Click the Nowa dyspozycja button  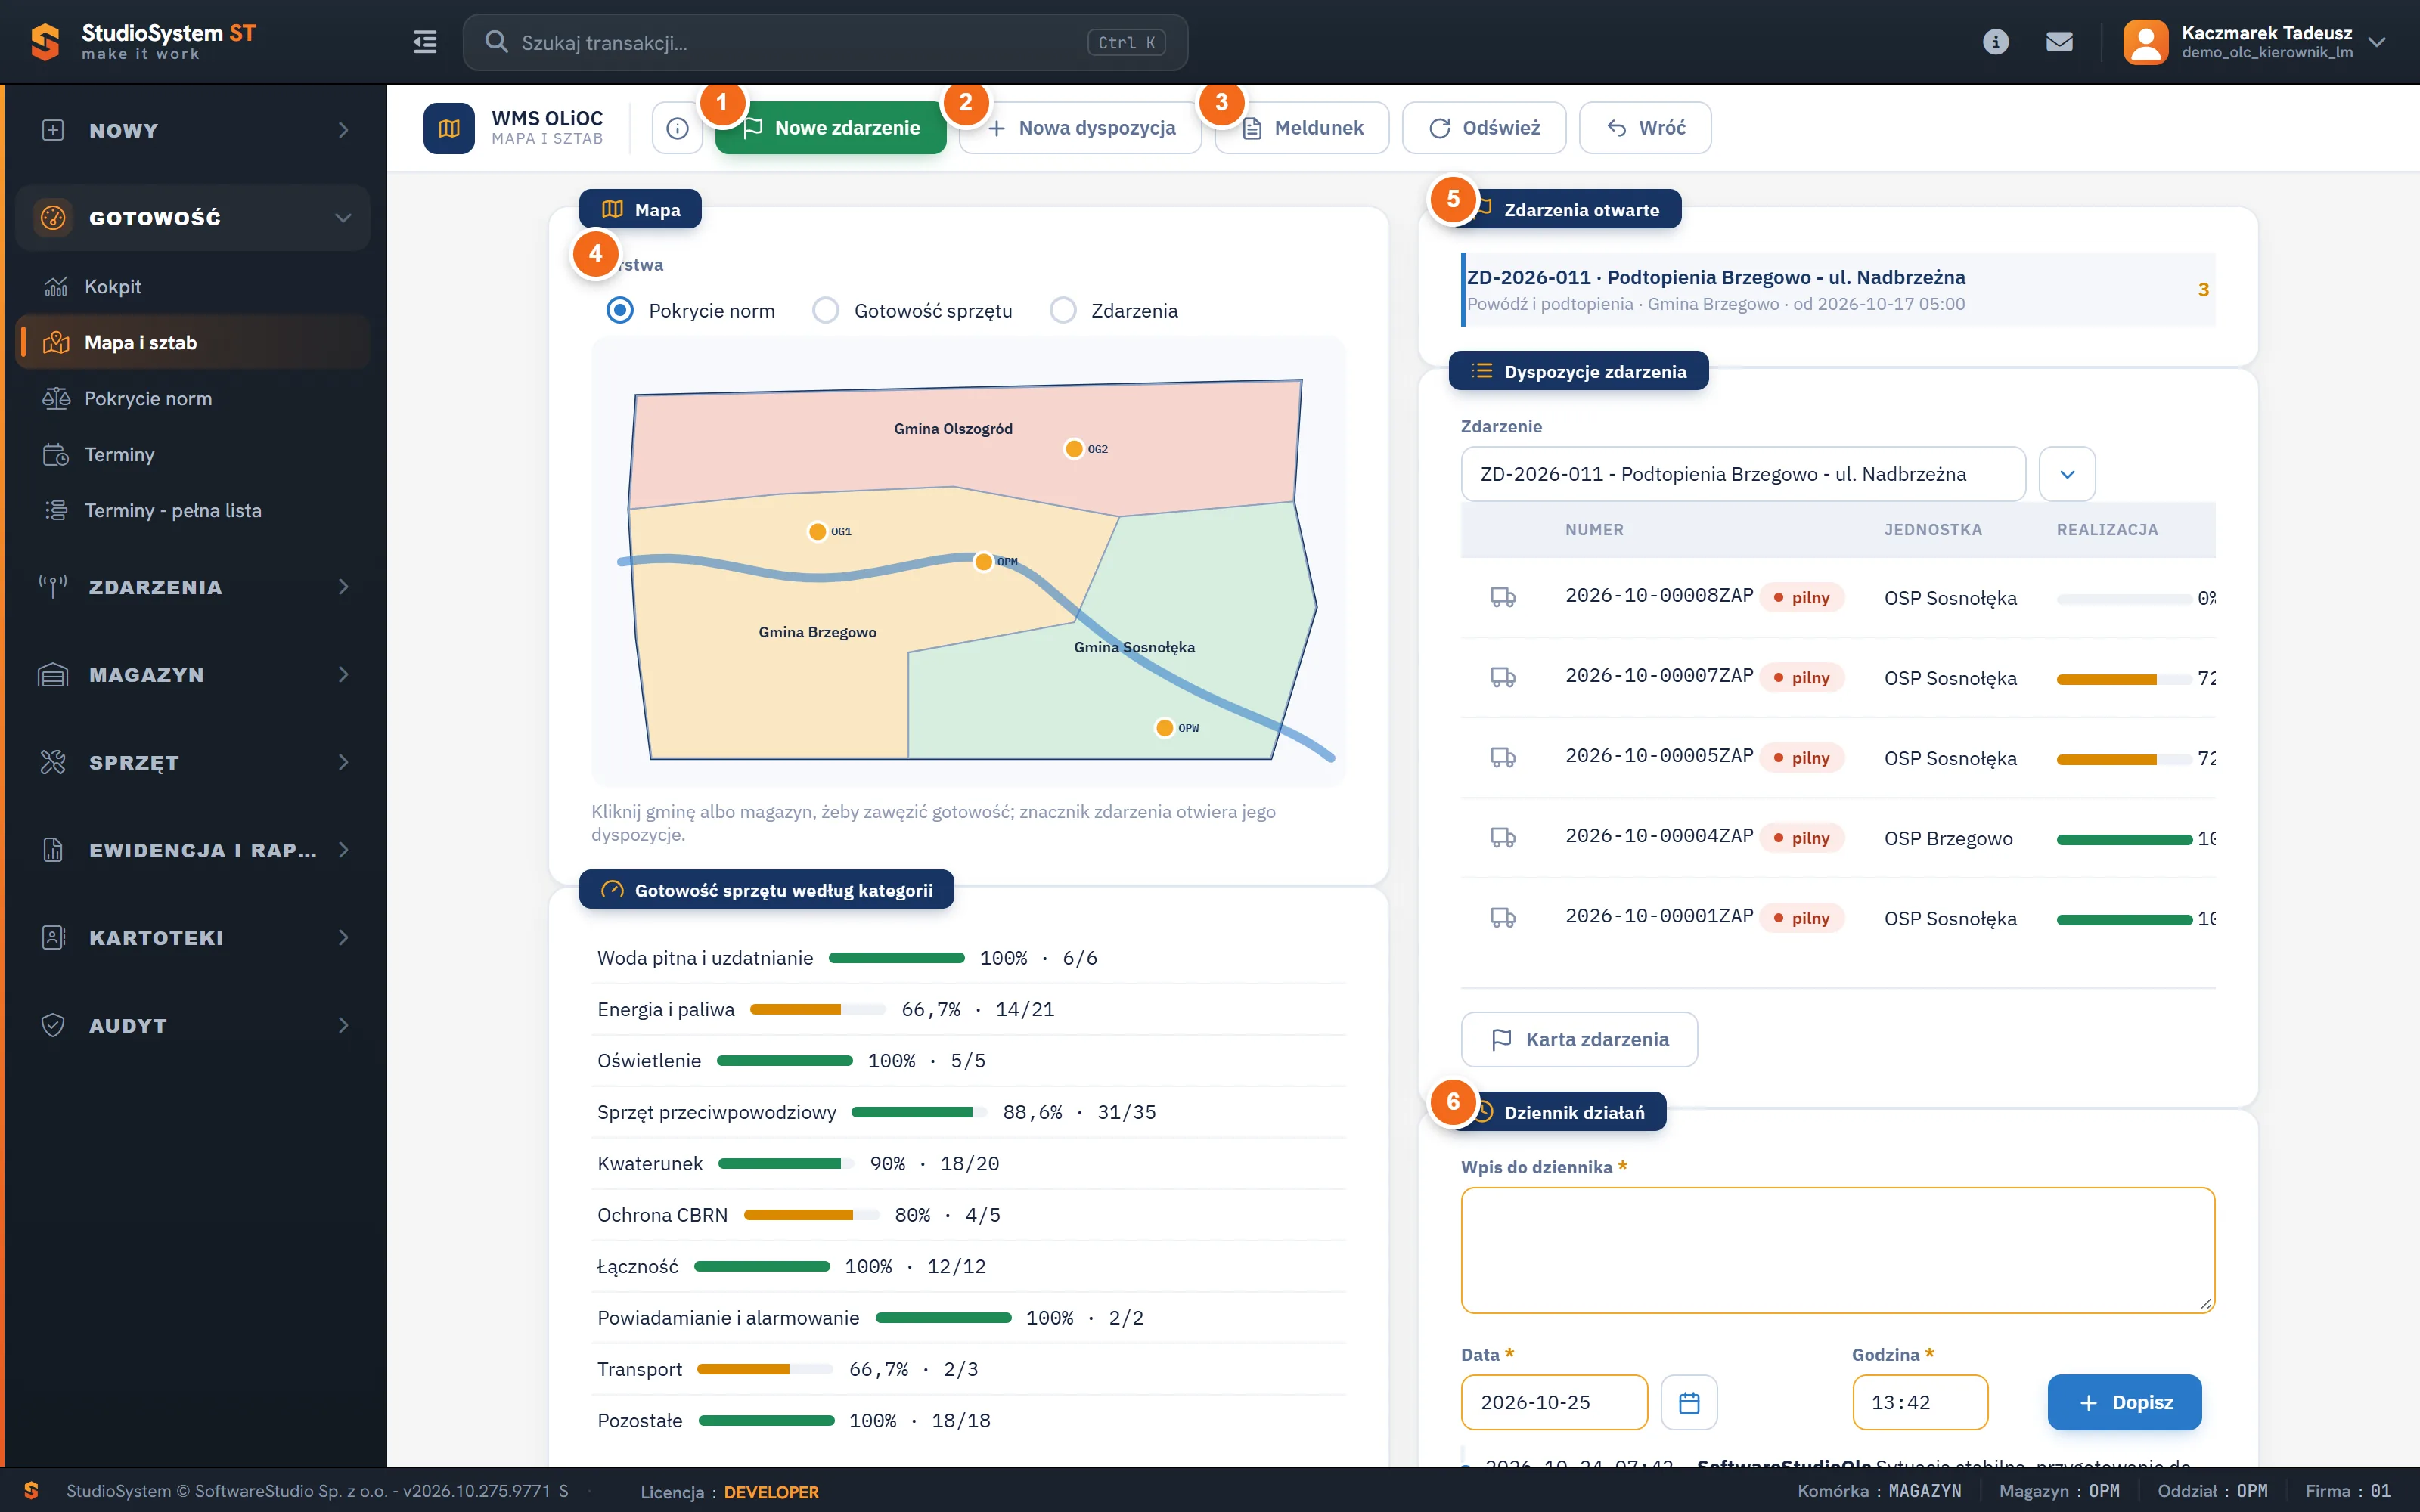tap(1081, 128)
